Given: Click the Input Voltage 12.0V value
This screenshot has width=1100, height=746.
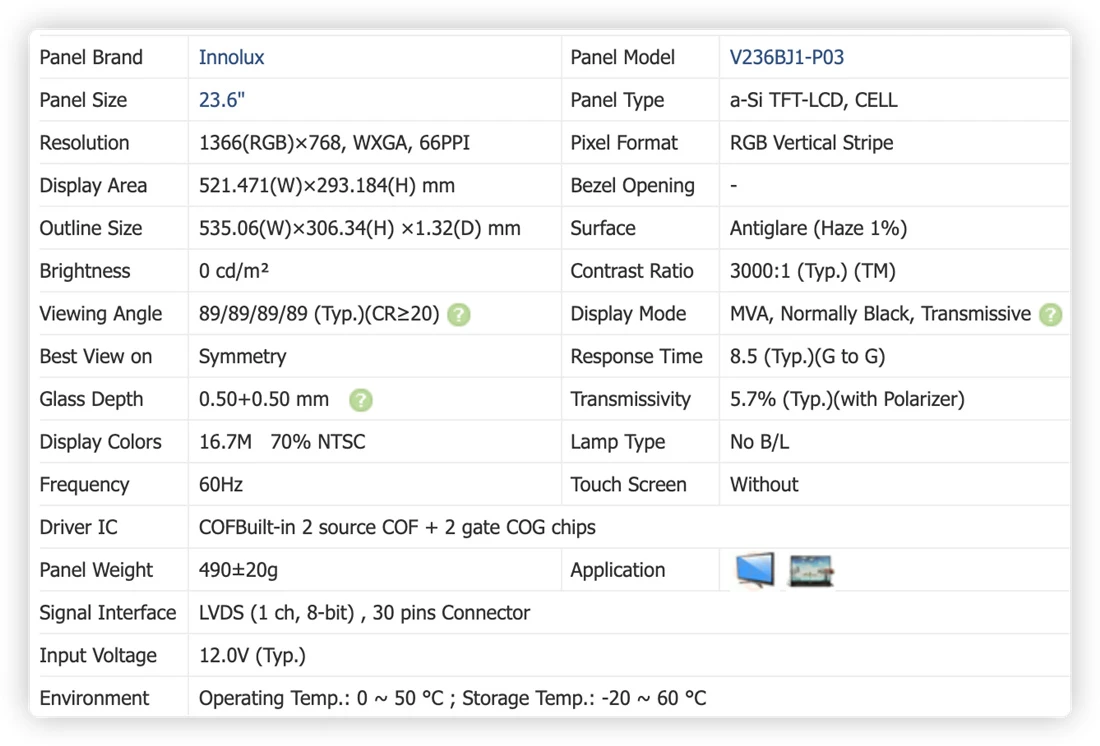Looking at the screenshot, I should point(253,656).
